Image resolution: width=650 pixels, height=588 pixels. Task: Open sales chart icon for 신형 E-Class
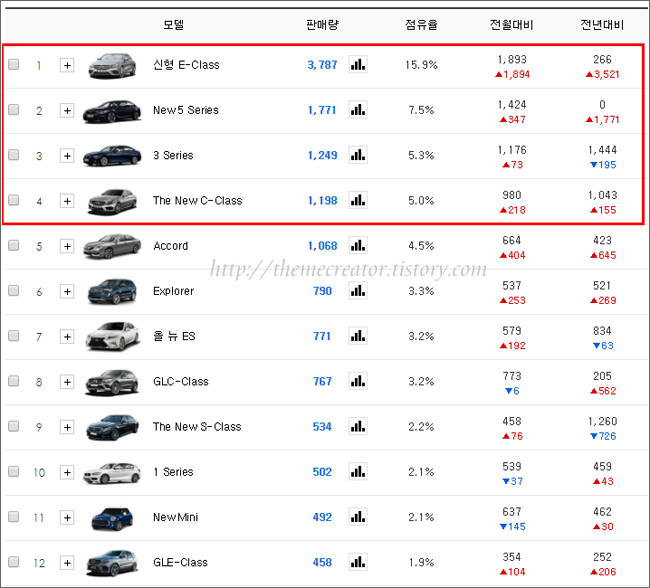coord(358,65)
